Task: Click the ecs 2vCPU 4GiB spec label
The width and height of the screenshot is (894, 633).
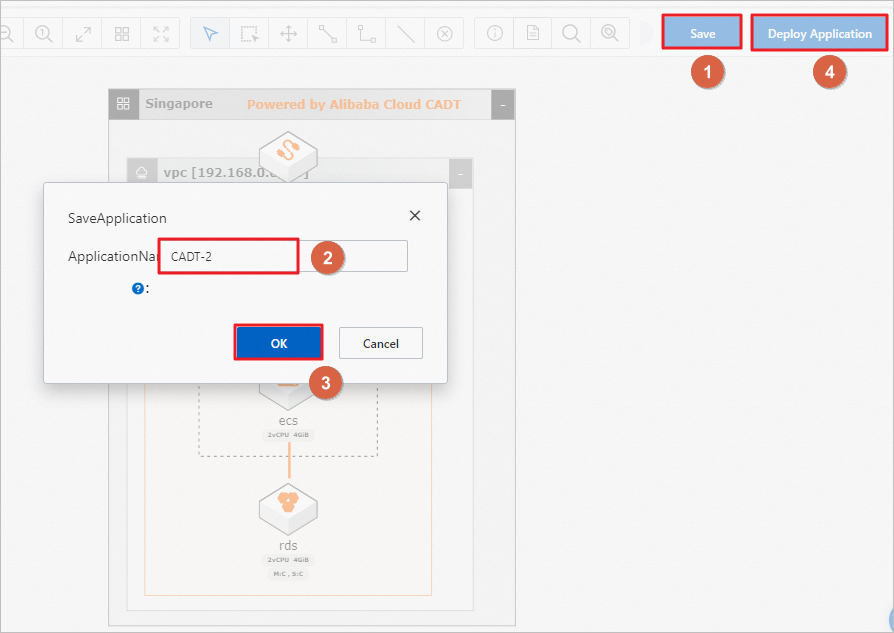Action: [288, 435]
